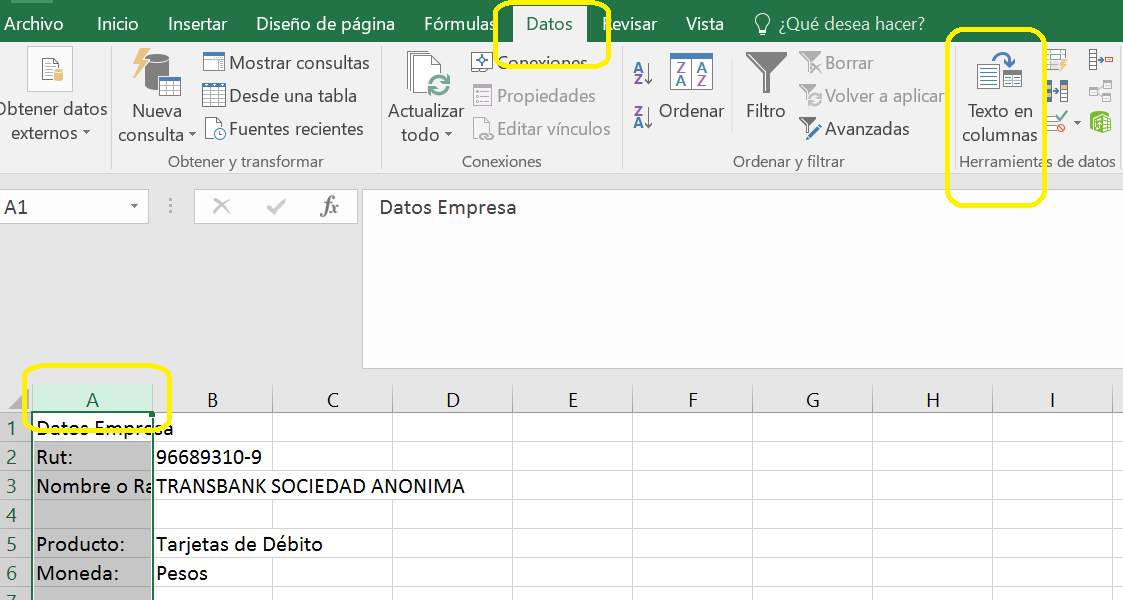Screen dimensions: 1123x600
Task: Select row 2 header
Action: [x=14, y=457]
